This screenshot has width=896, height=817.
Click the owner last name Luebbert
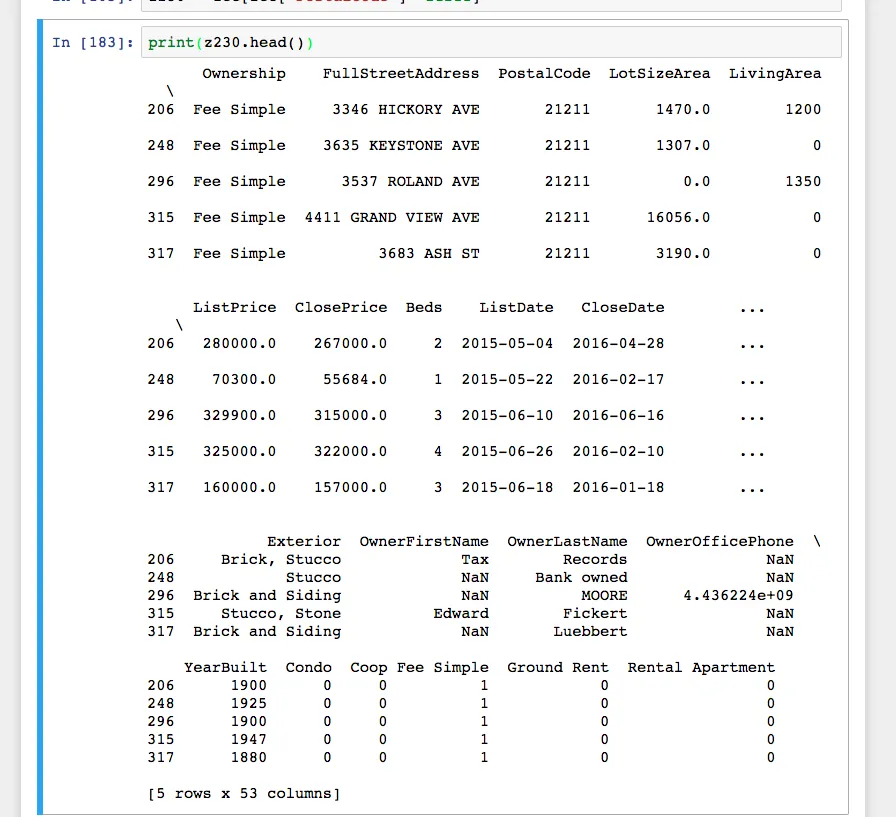coord(590,631)
